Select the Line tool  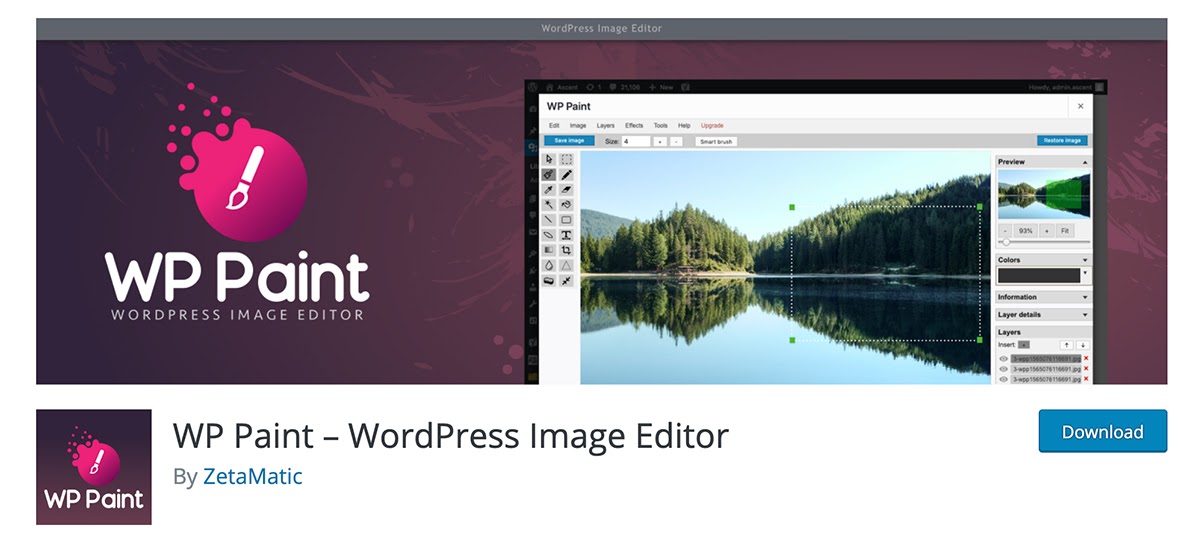tap(549, 220)
